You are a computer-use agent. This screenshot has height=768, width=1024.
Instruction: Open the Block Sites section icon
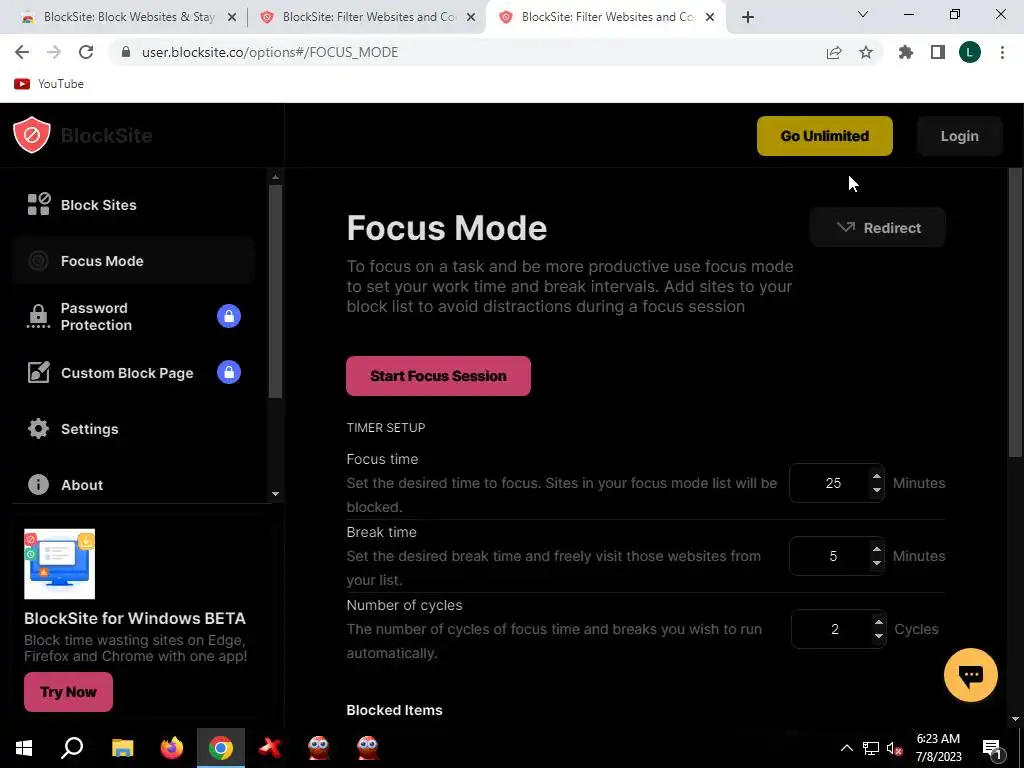[x=39, y=204]
